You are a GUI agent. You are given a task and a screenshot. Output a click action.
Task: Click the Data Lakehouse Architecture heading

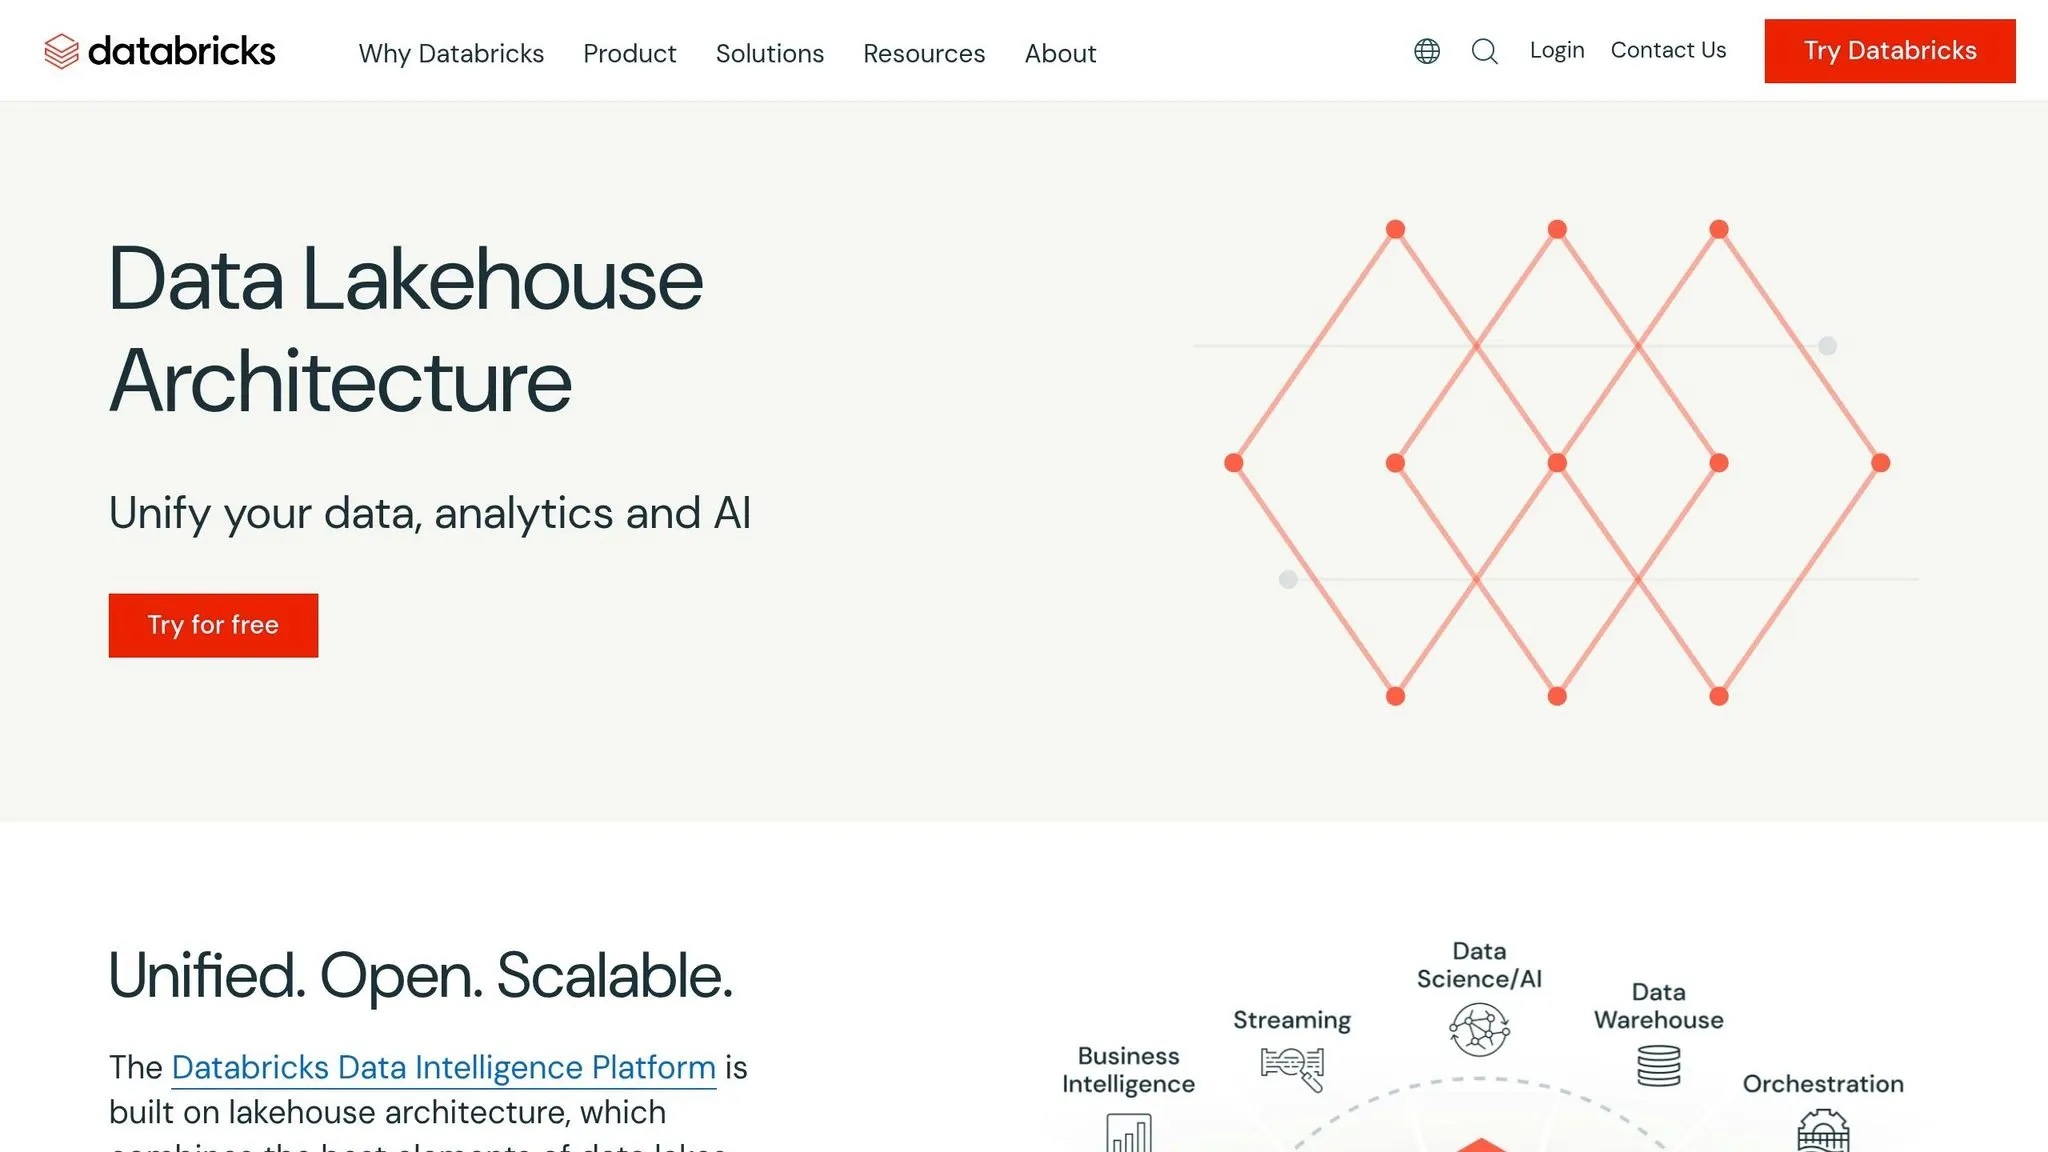coord(405,329)
